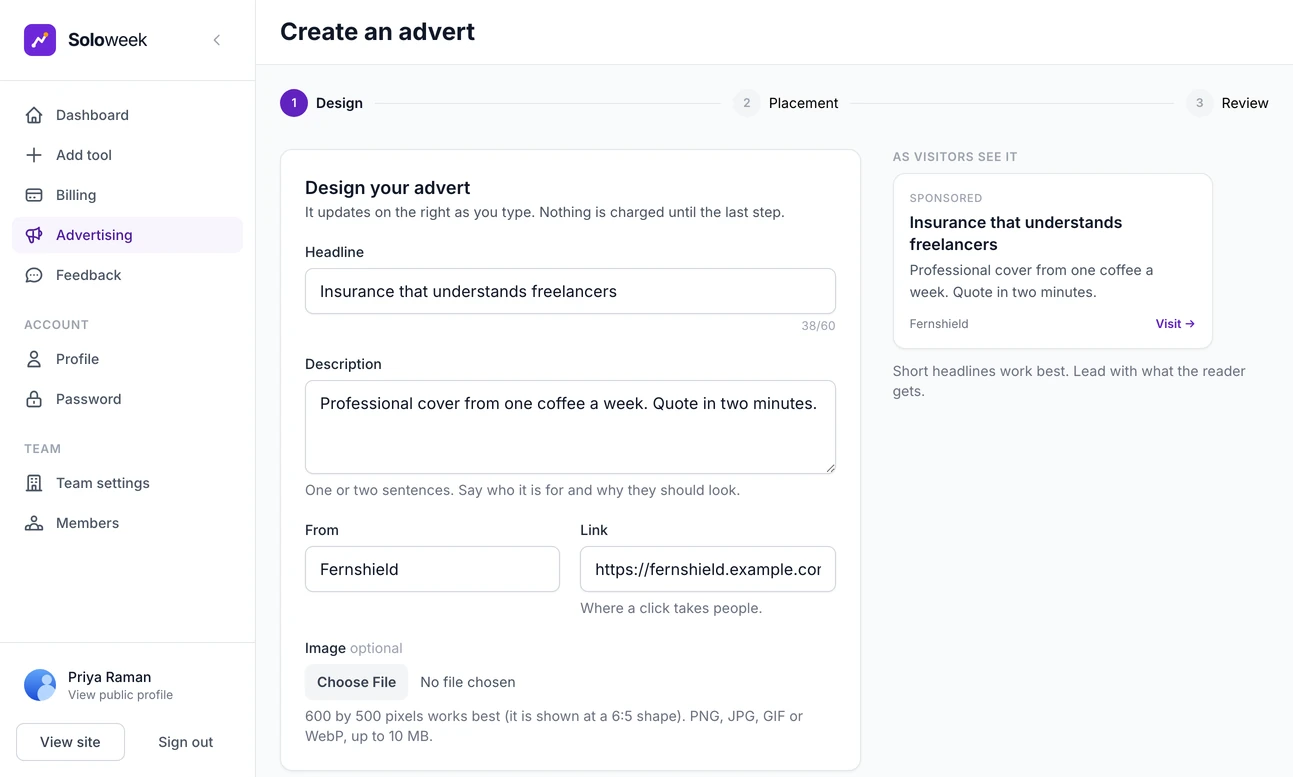Click the Advertising megaphone icon
Screen dimensions: 1293x777
click(x=34, y=235)
